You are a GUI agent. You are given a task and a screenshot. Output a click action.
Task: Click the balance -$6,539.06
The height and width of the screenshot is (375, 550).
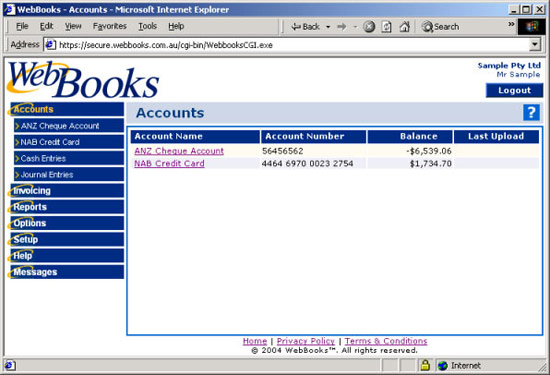point(429,151)
